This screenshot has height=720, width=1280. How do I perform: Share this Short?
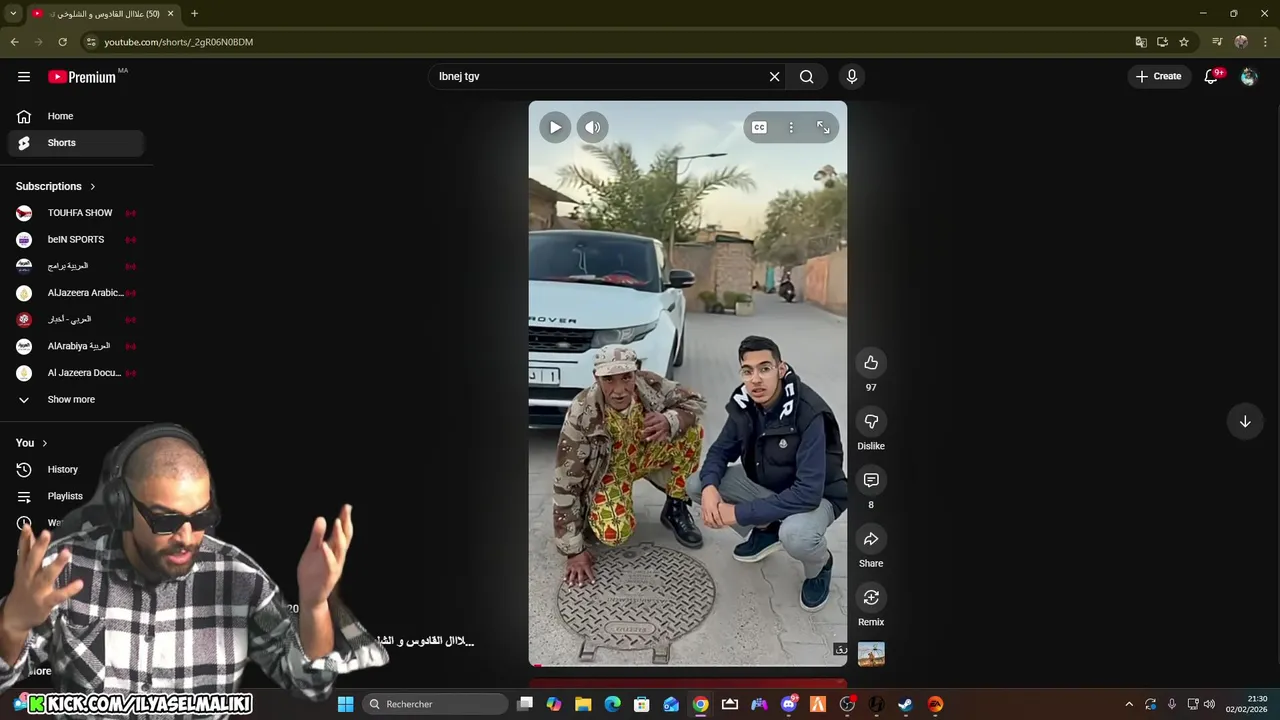point(871,539)
